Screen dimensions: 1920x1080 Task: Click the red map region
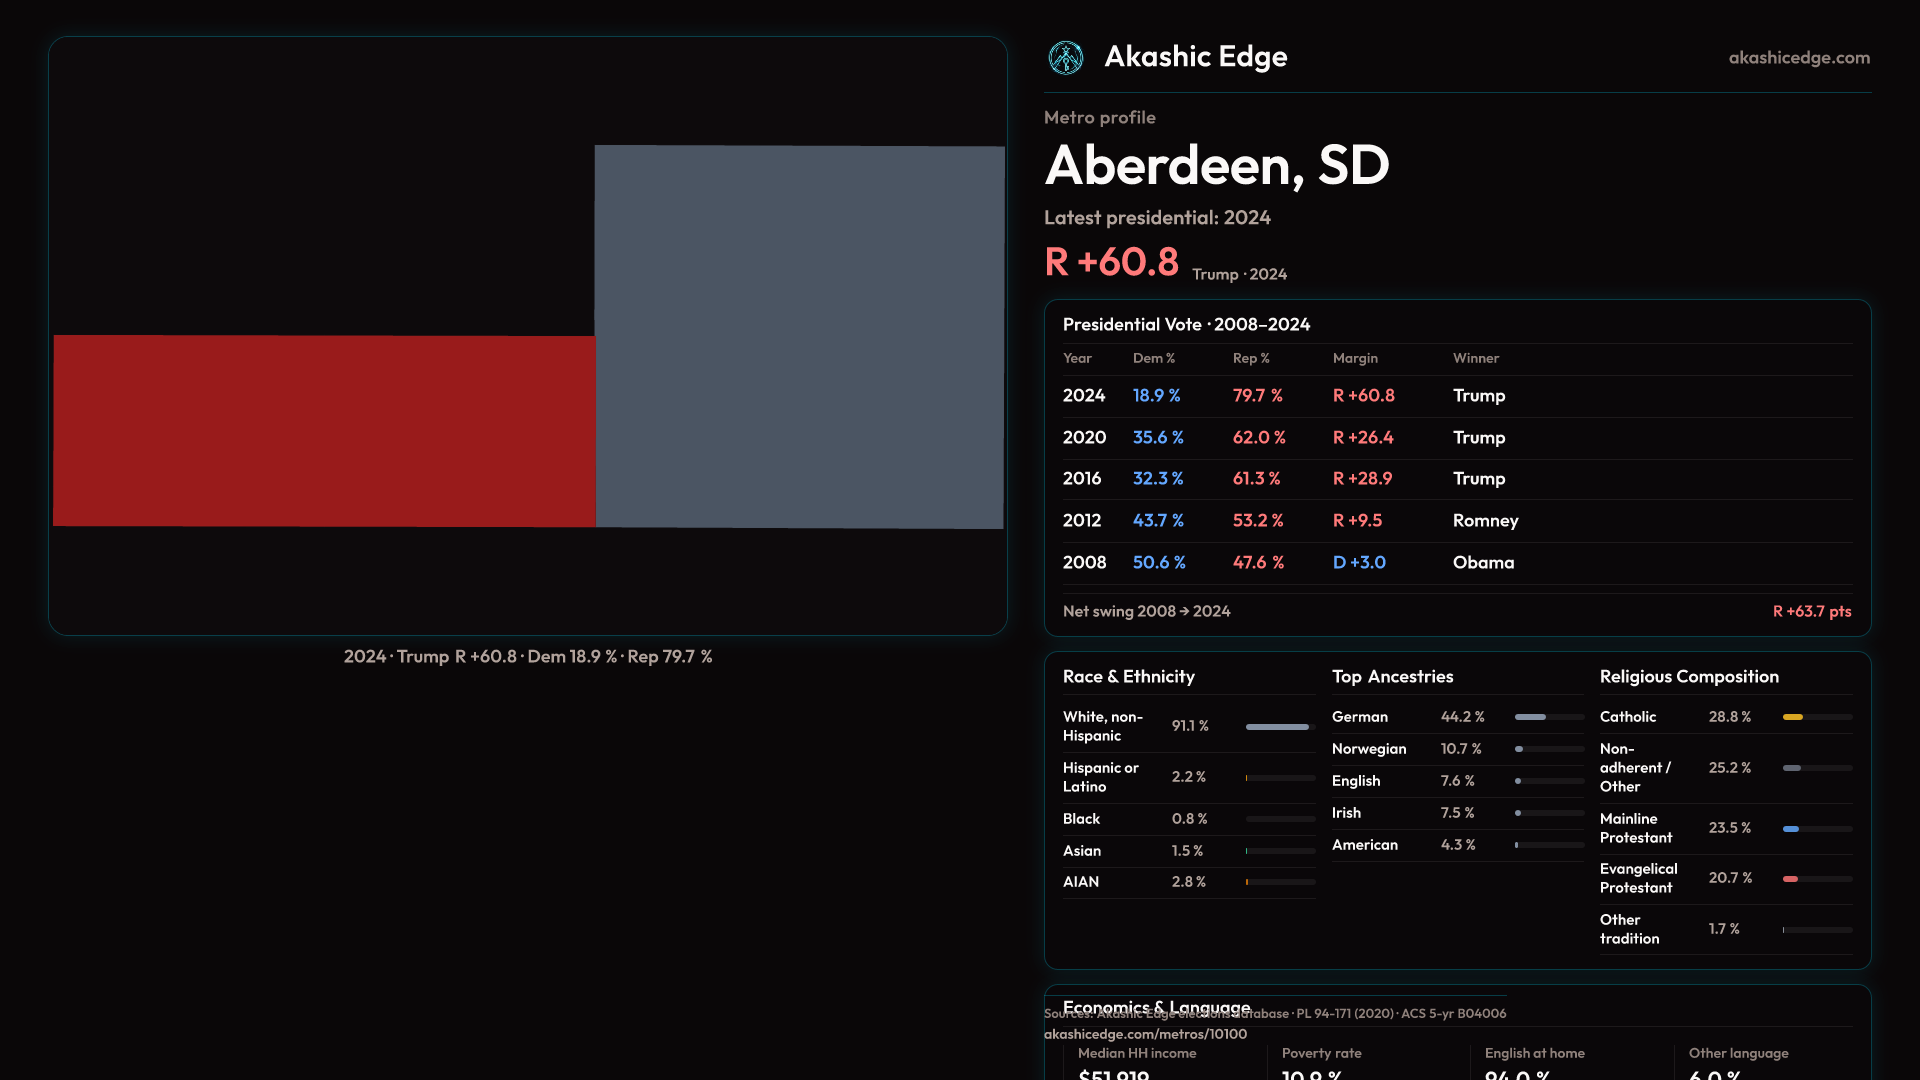coord(323,430)
